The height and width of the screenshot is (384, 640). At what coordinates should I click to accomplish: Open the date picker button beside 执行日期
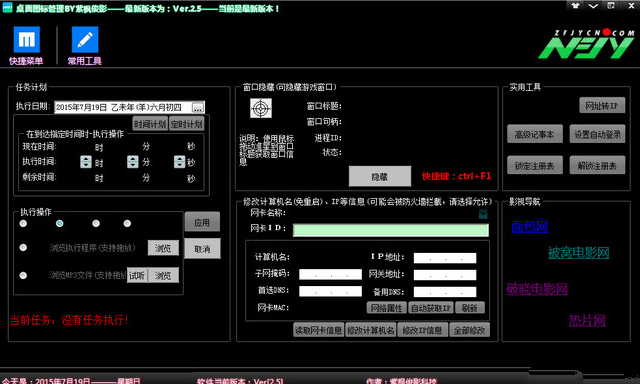[x=198, y=108]
